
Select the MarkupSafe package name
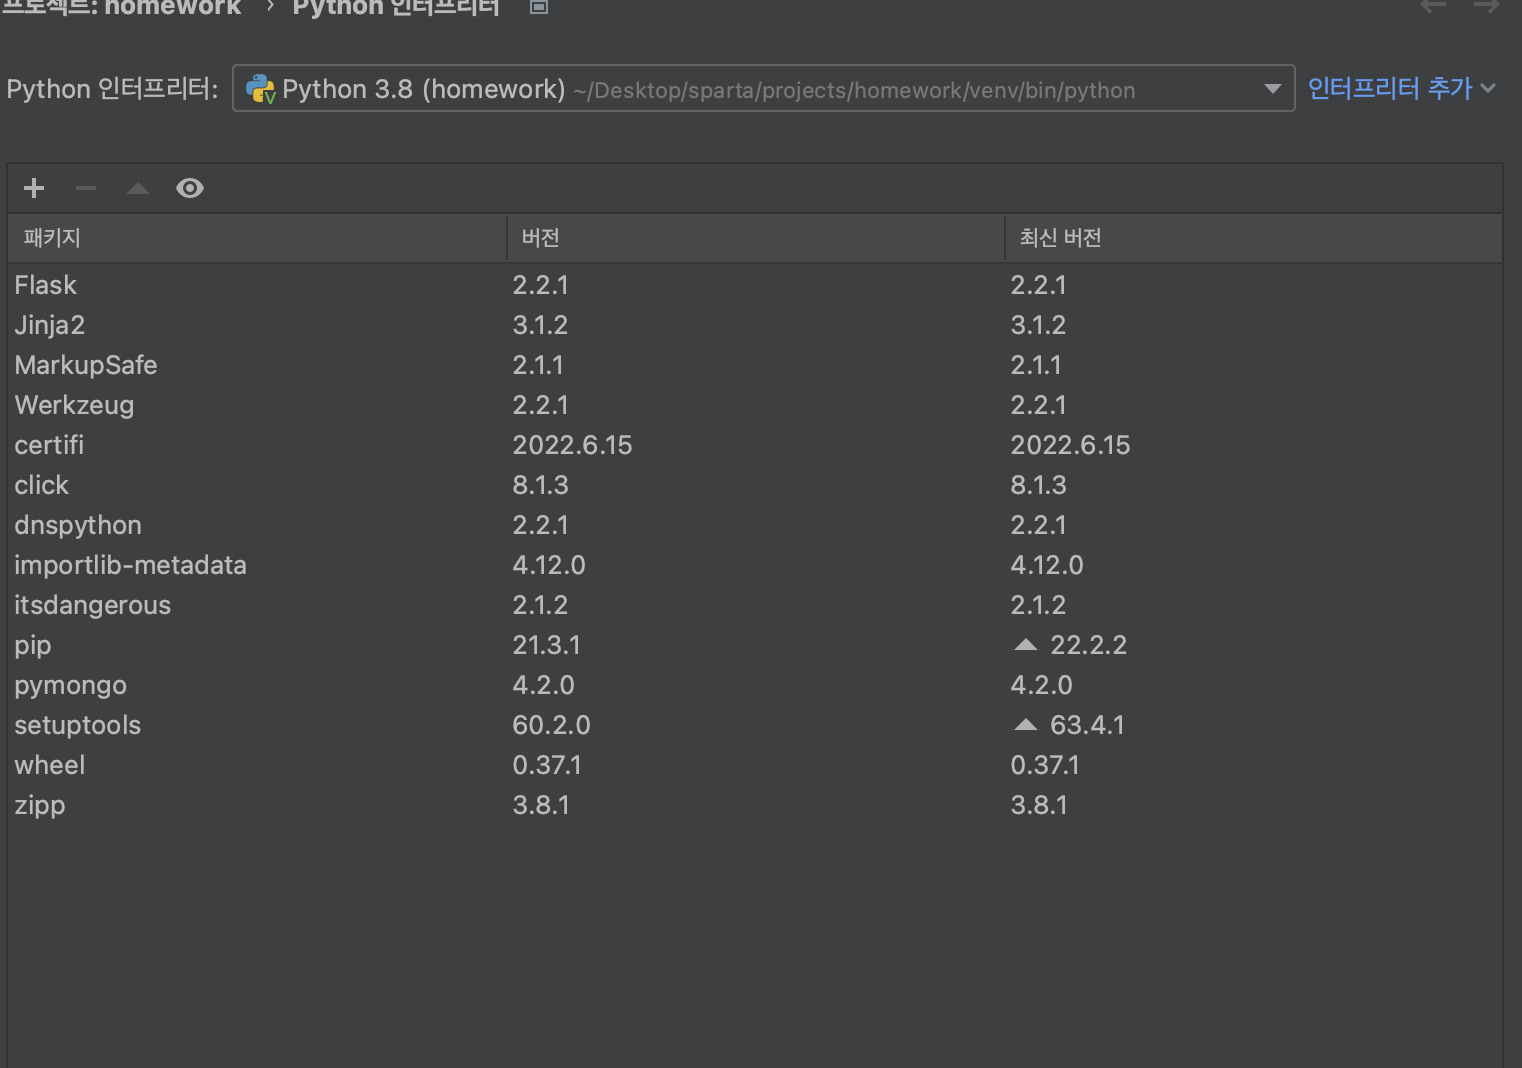pos(86,365)
